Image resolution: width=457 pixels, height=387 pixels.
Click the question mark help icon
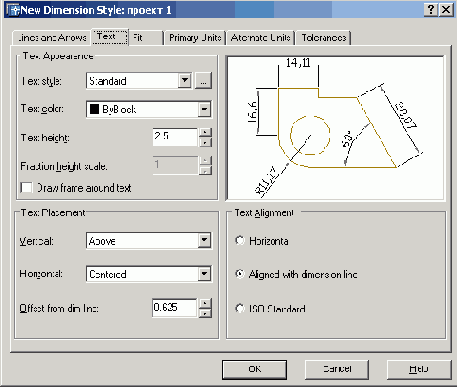click(x=431, y=10)
